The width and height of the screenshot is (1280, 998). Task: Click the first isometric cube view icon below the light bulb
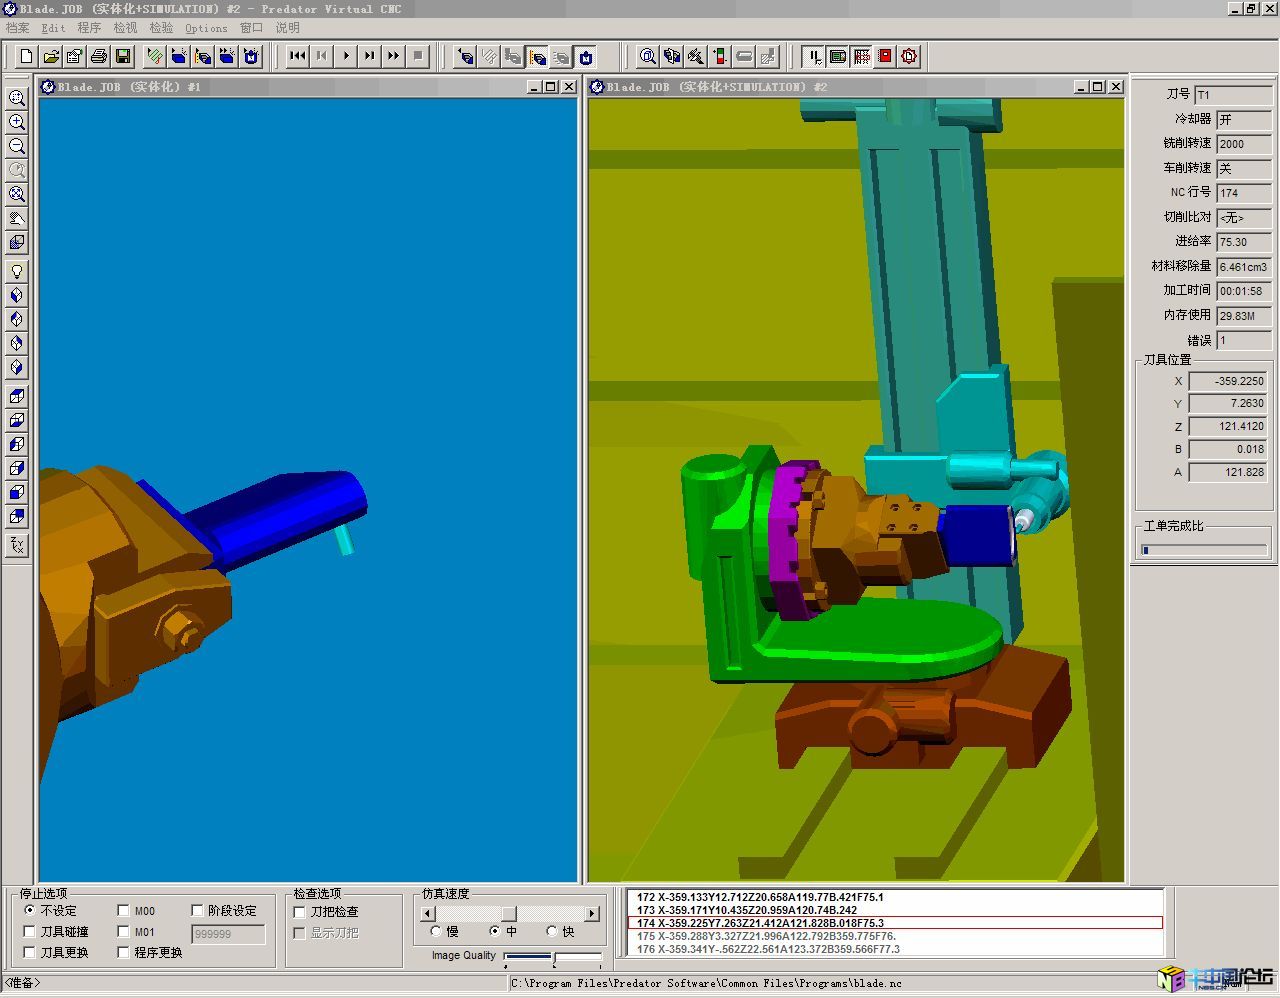[17, 295]
